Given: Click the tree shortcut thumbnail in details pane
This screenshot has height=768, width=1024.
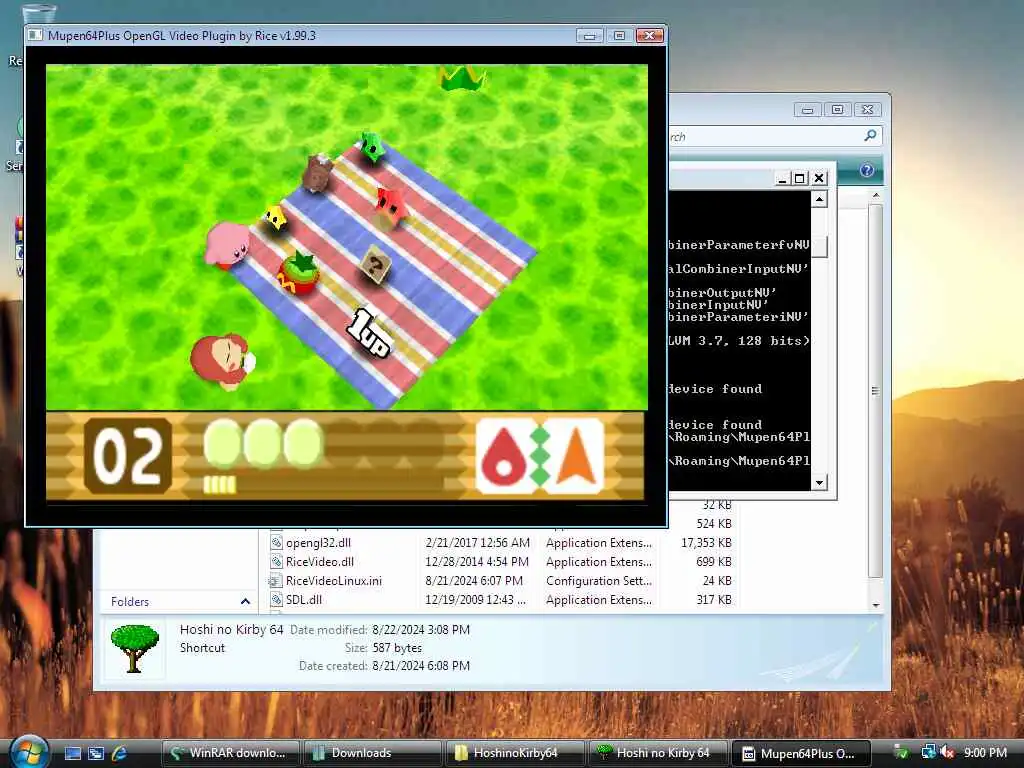Looking at the screenshot, I should coord(135,648).
